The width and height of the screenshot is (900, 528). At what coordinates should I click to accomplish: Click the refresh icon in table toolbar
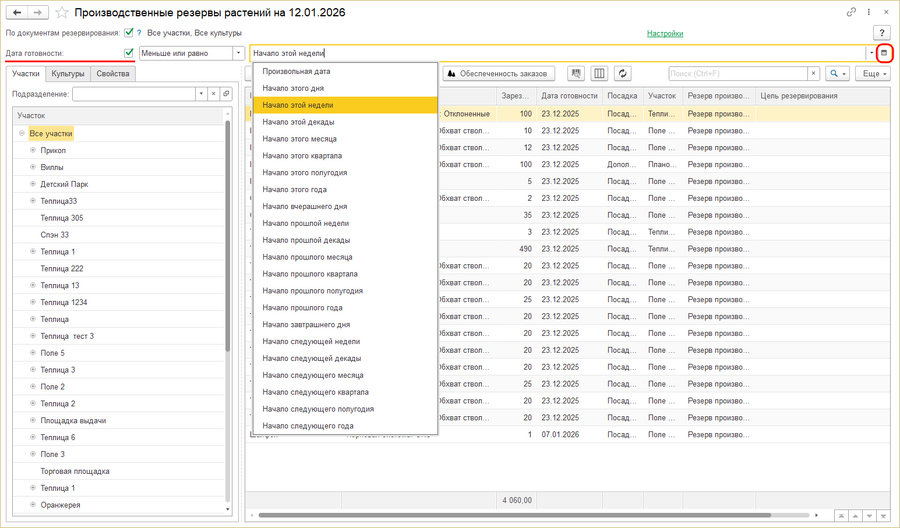tap(623, 74)
